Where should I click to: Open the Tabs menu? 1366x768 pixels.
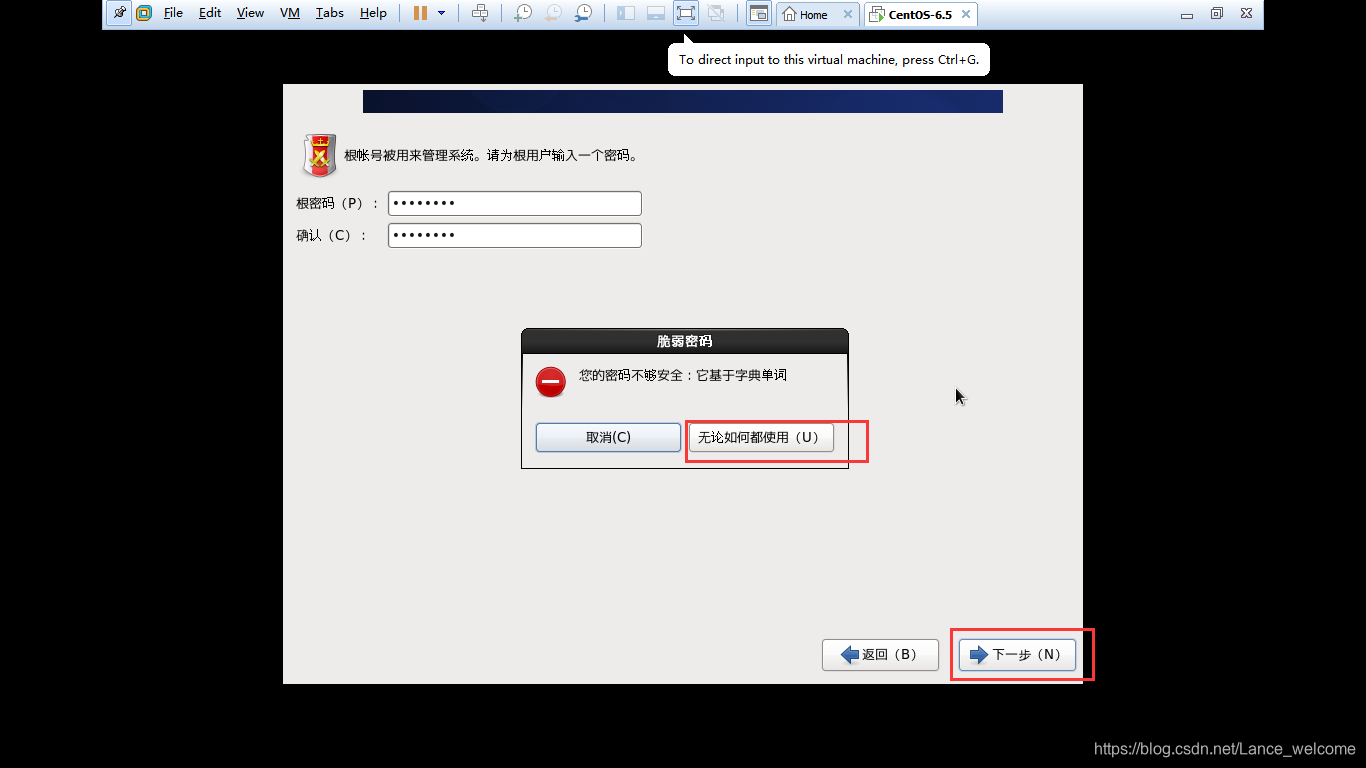point(329,14)
